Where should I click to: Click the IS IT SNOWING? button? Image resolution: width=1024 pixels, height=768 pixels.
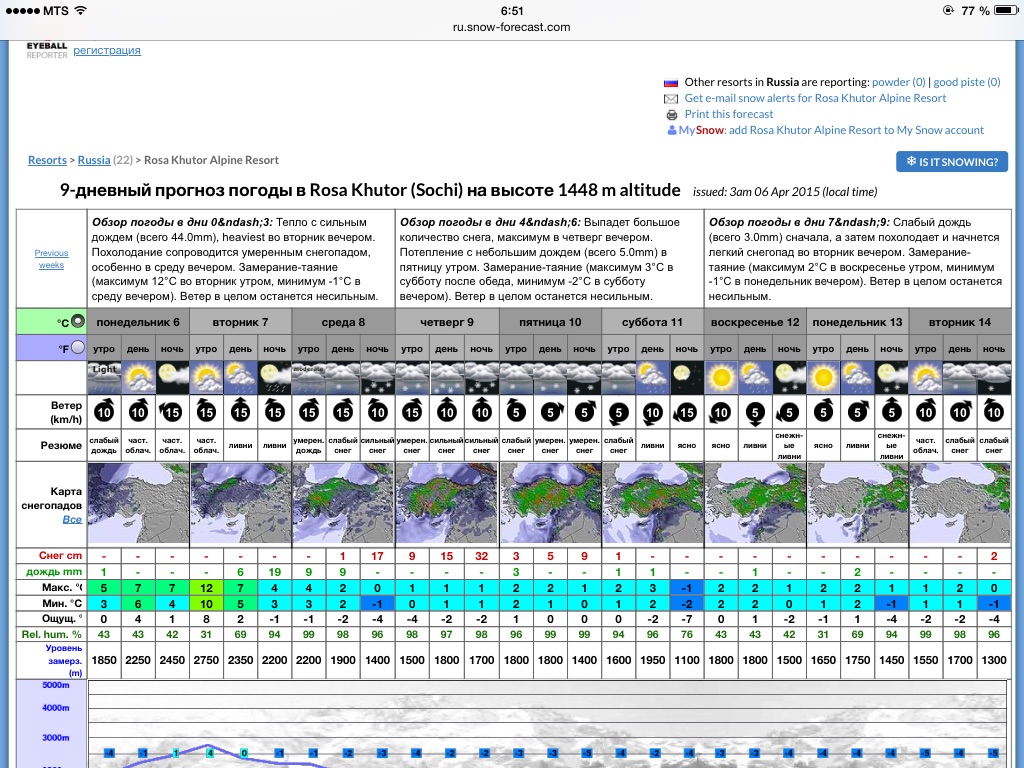pyautogui.click(x=952, y=162)
